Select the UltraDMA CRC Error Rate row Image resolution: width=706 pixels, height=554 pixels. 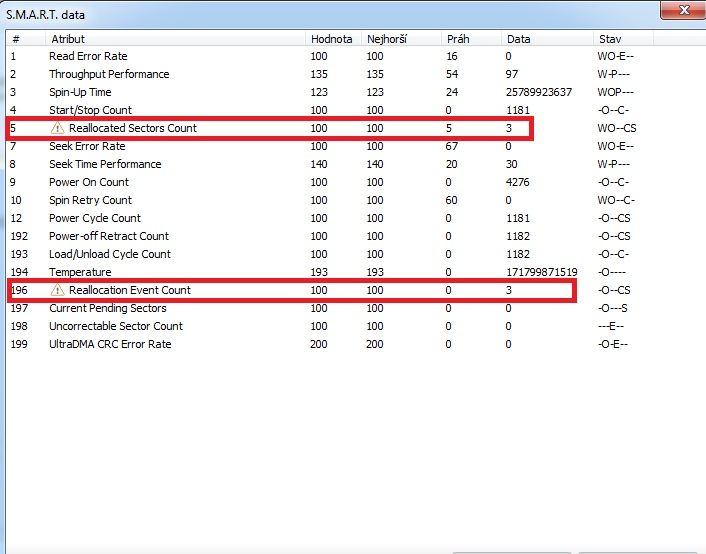(x=110, y=344)
